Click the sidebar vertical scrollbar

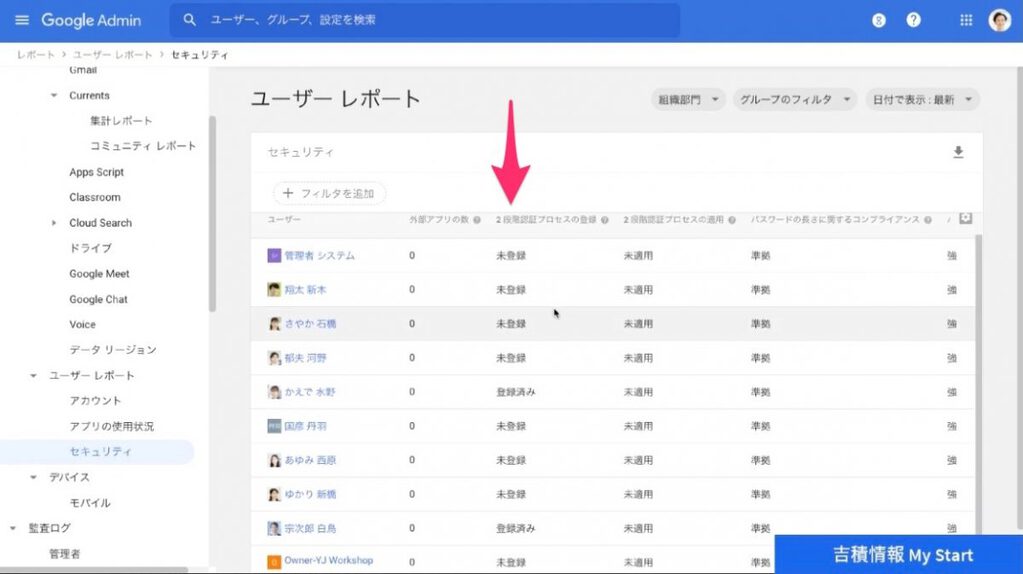tap(212, 214)
